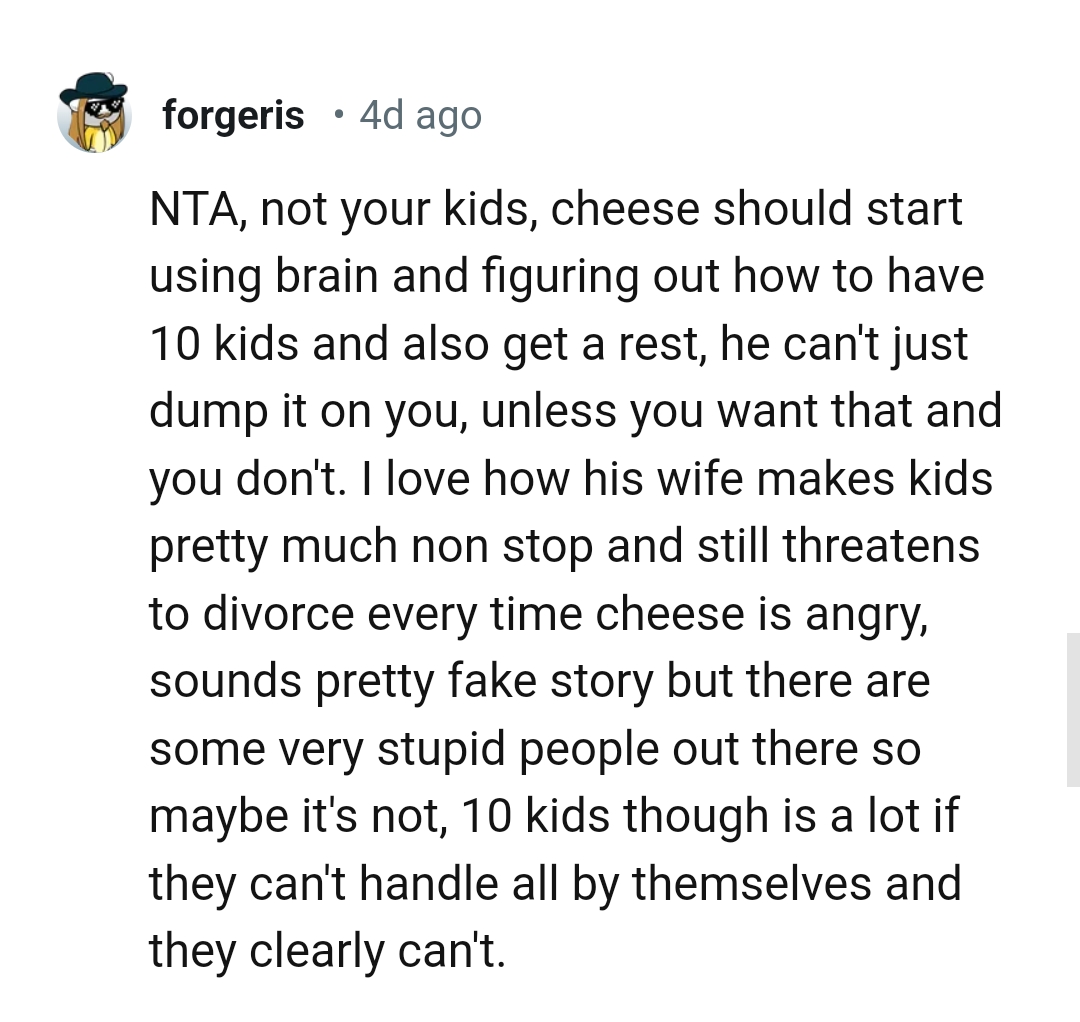Click the hat on the avatar image
Viewport: 1080px width, 1022px height.
coord(95,85)
